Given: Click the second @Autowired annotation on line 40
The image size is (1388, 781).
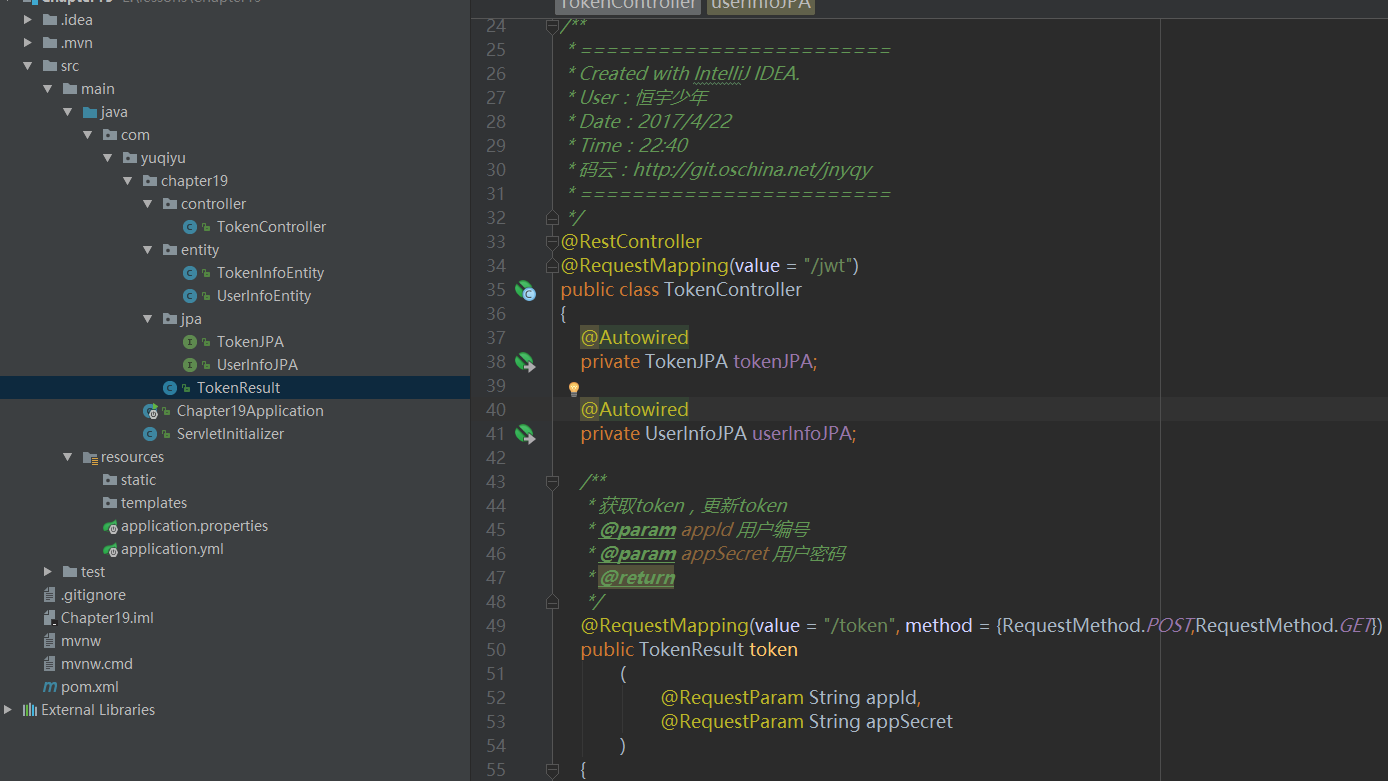Looking at the screenshot, I should click(x=634, y=410).
